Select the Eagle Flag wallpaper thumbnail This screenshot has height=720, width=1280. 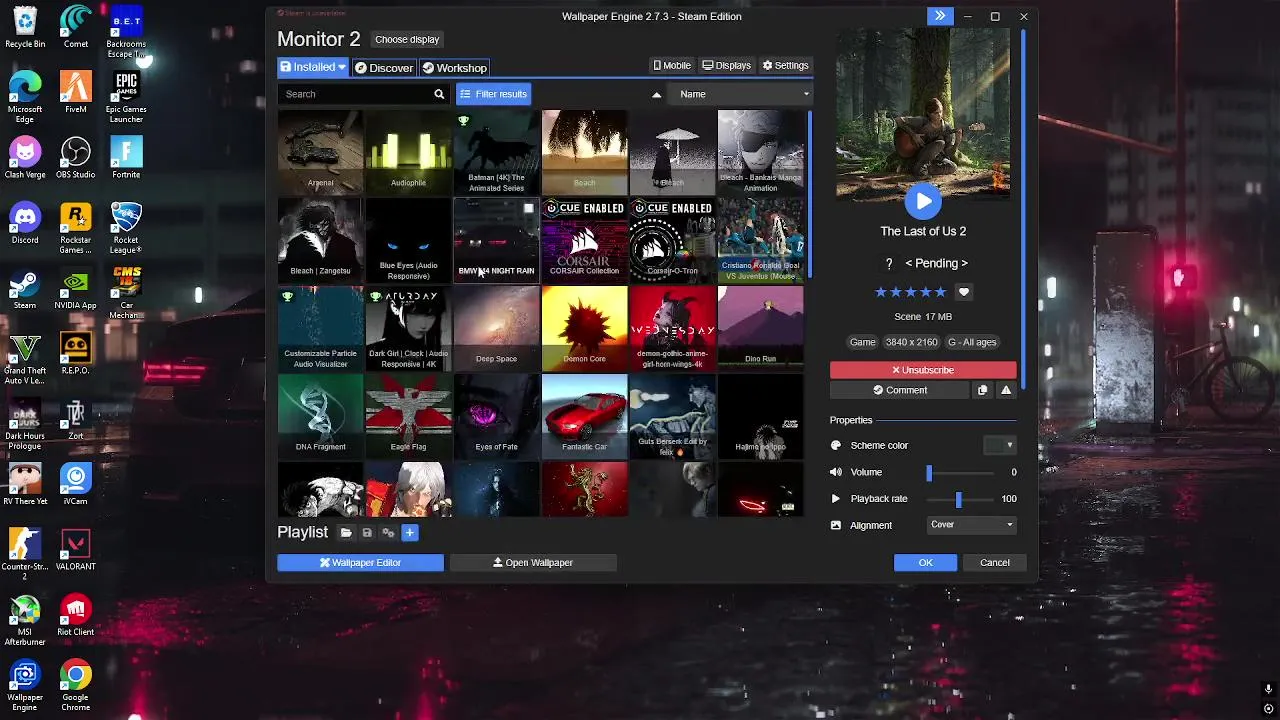[x=408, y=416]
